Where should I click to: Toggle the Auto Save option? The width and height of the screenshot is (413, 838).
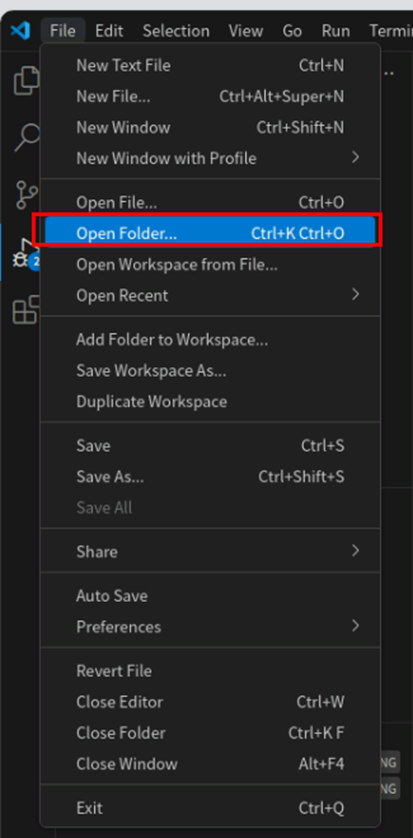click(x=210, y=595)
